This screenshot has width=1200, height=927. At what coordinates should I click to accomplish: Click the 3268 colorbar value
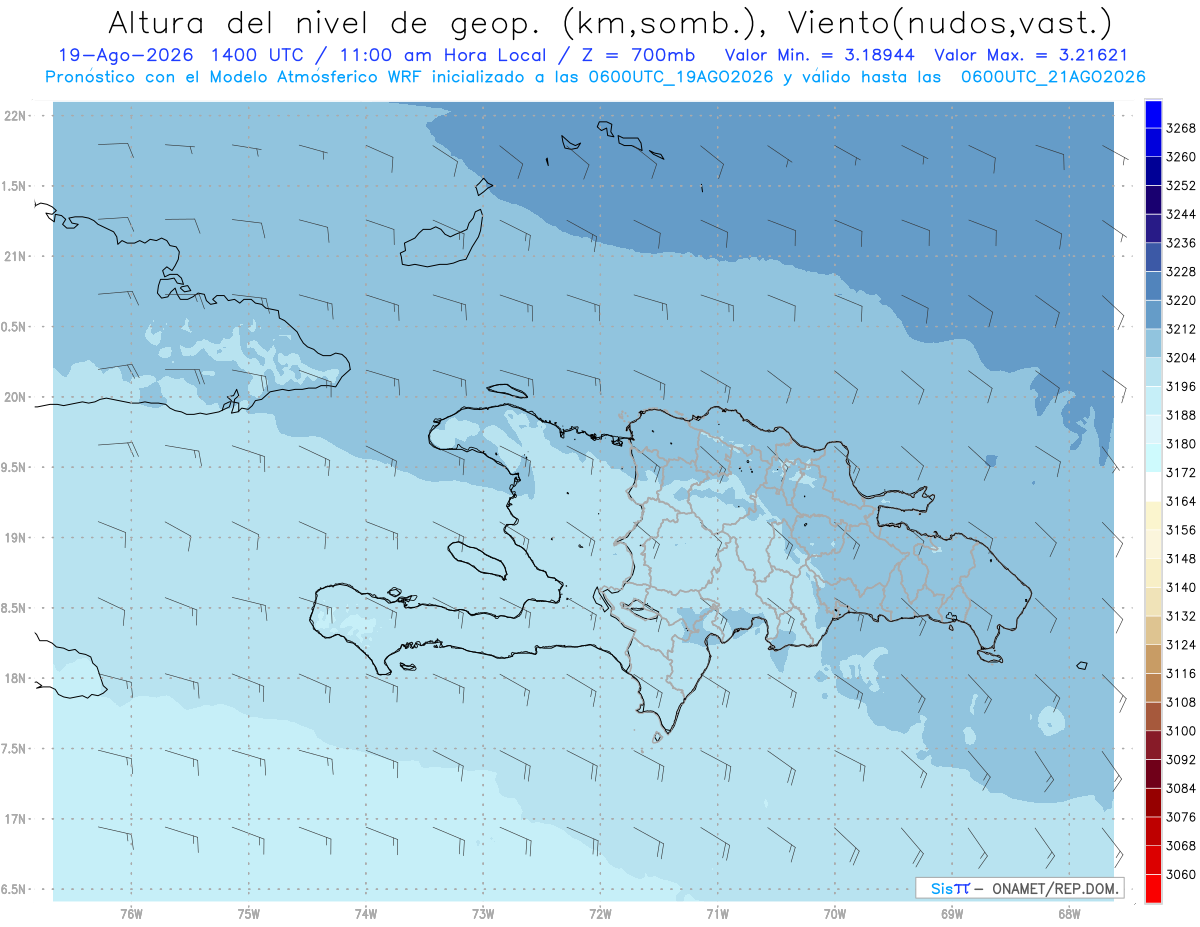1181,128
